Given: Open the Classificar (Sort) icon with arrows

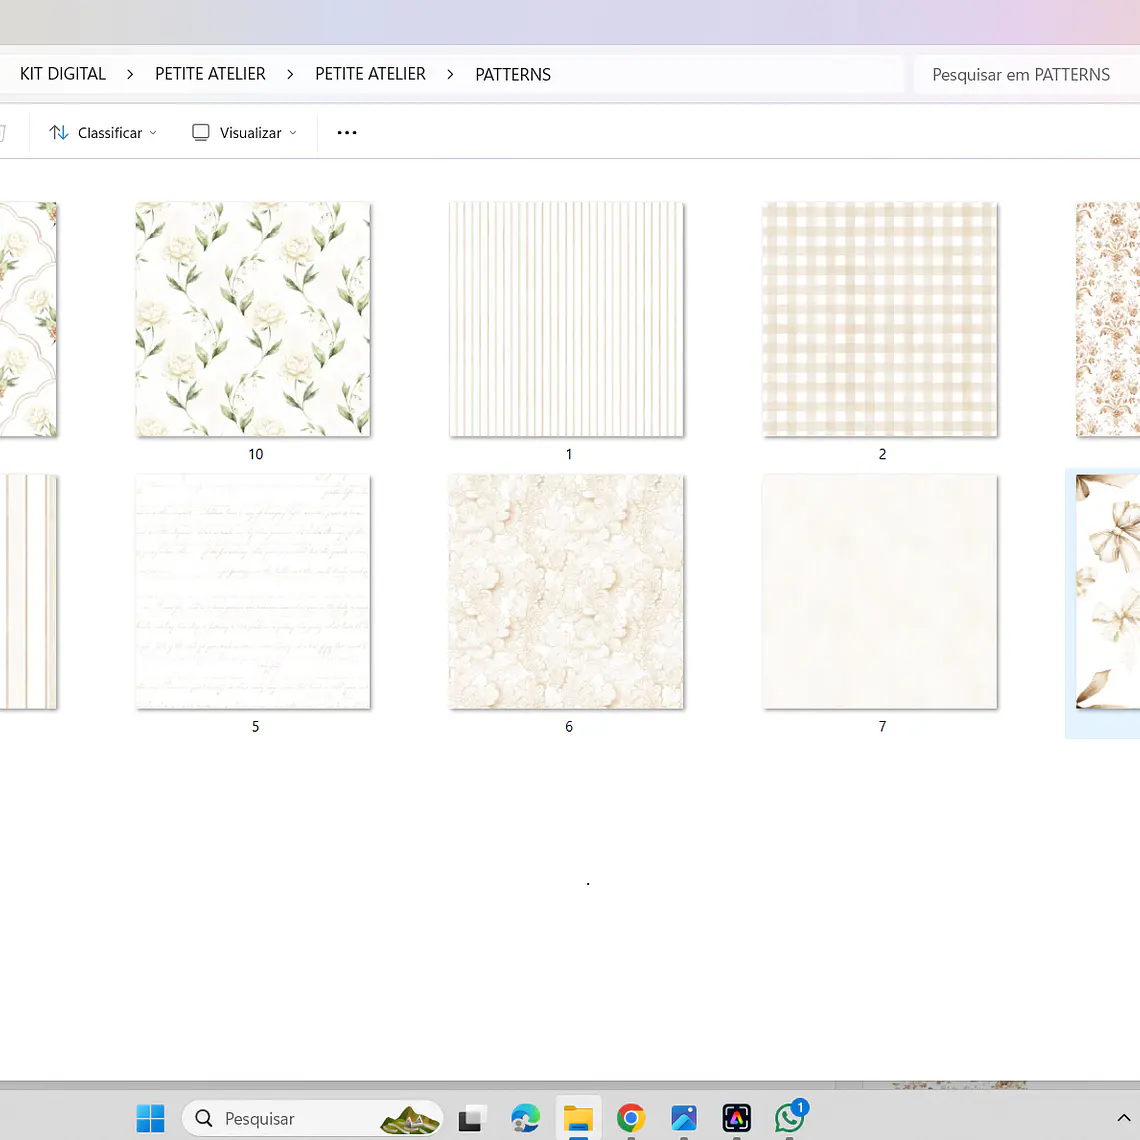Looking at the screenshot, I should point(58,132).
